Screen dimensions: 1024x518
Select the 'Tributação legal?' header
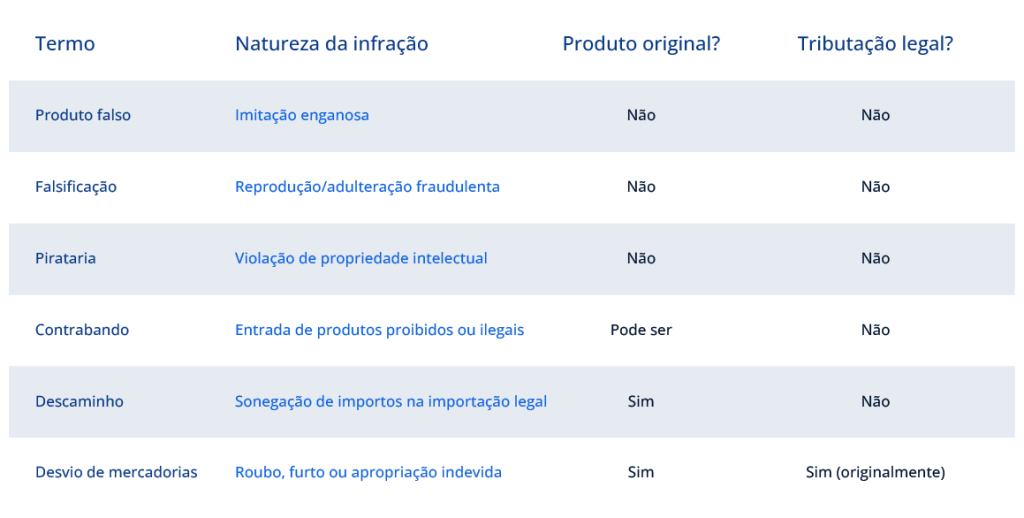click(x=875, y=44)
